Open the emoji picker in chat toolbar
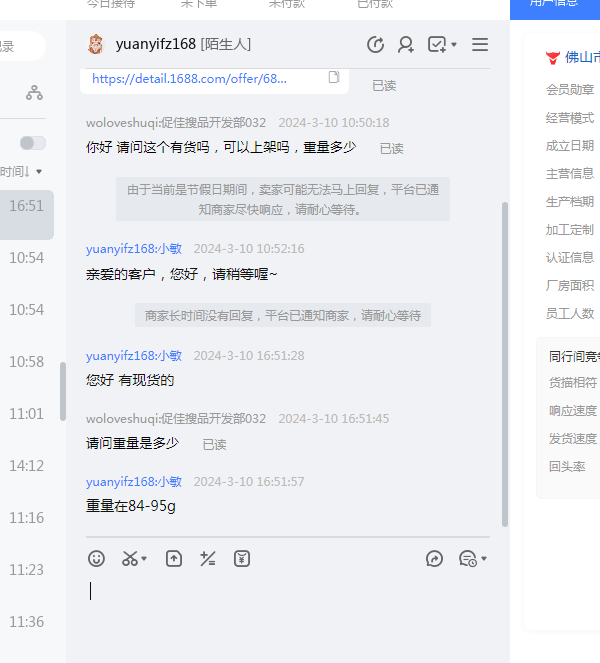 point(96,559)
